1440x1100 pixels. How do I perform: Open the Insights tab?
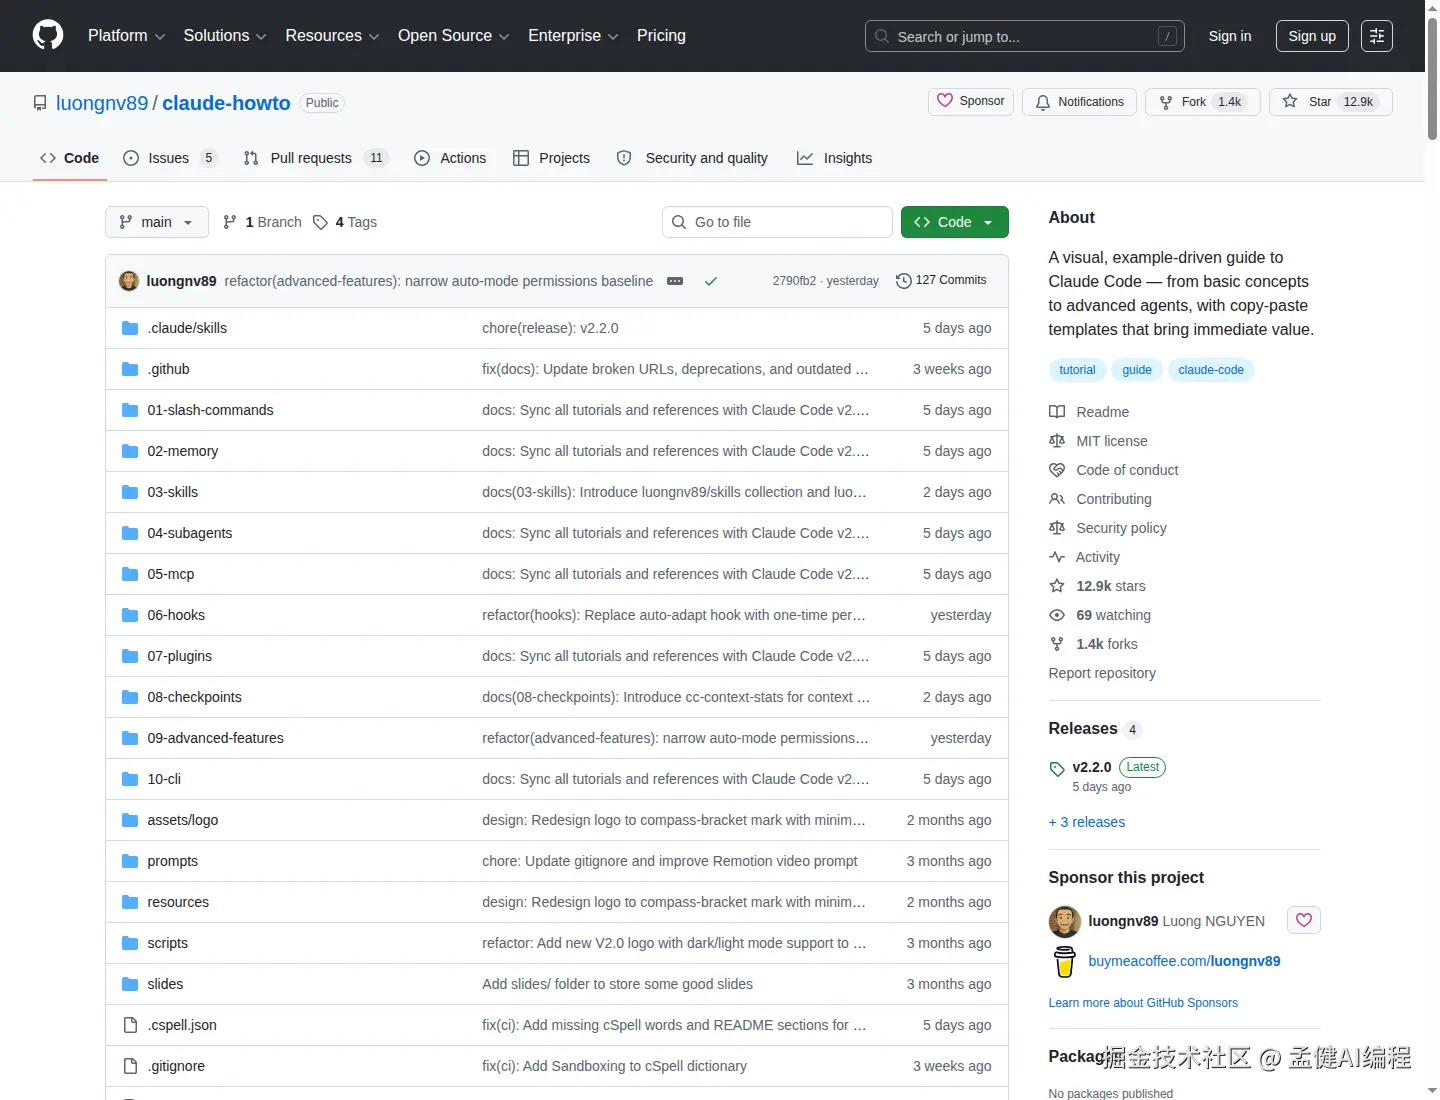848,158
